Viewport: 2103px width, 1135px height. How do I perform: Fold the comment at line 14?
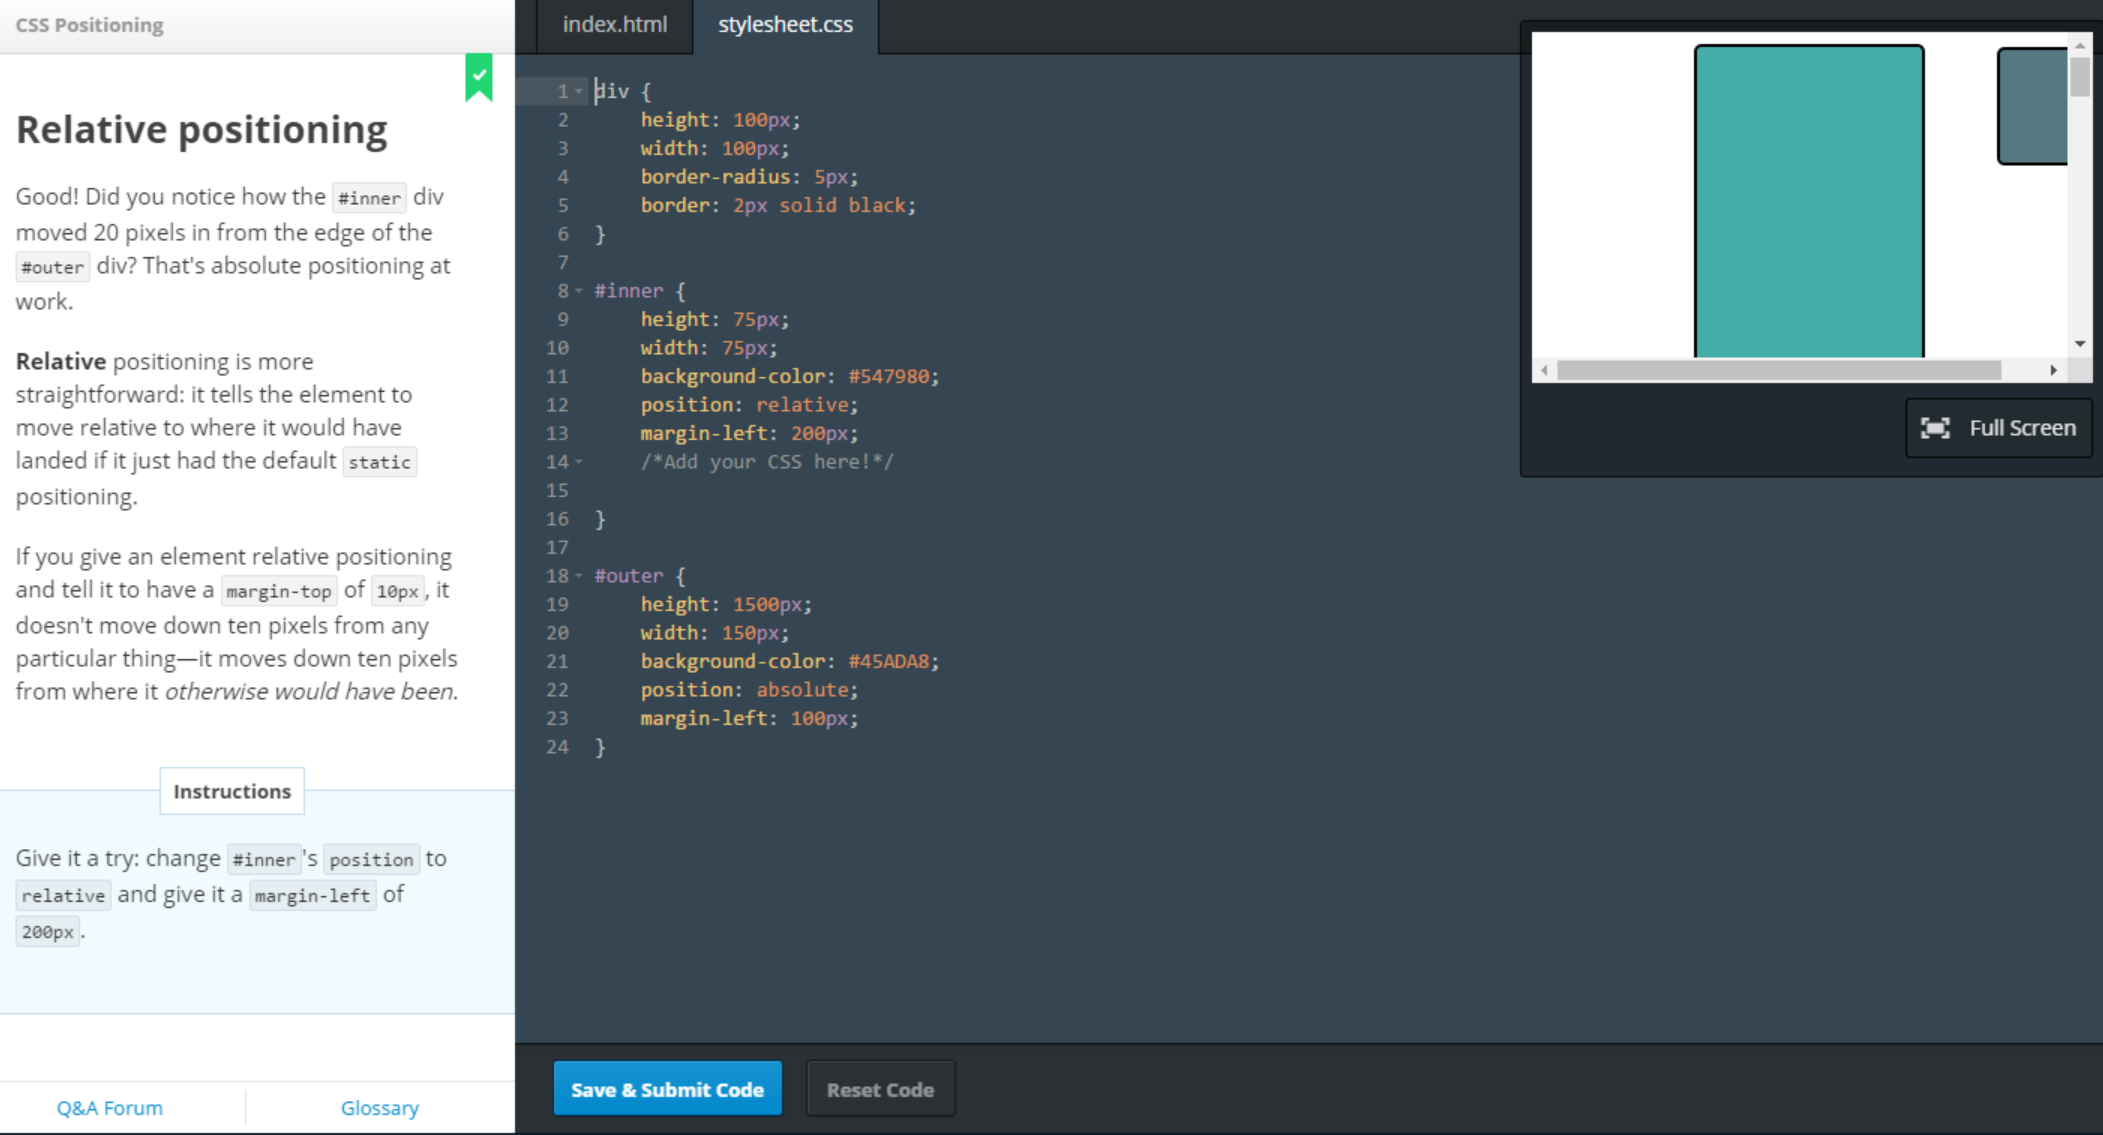click(579, 462)
